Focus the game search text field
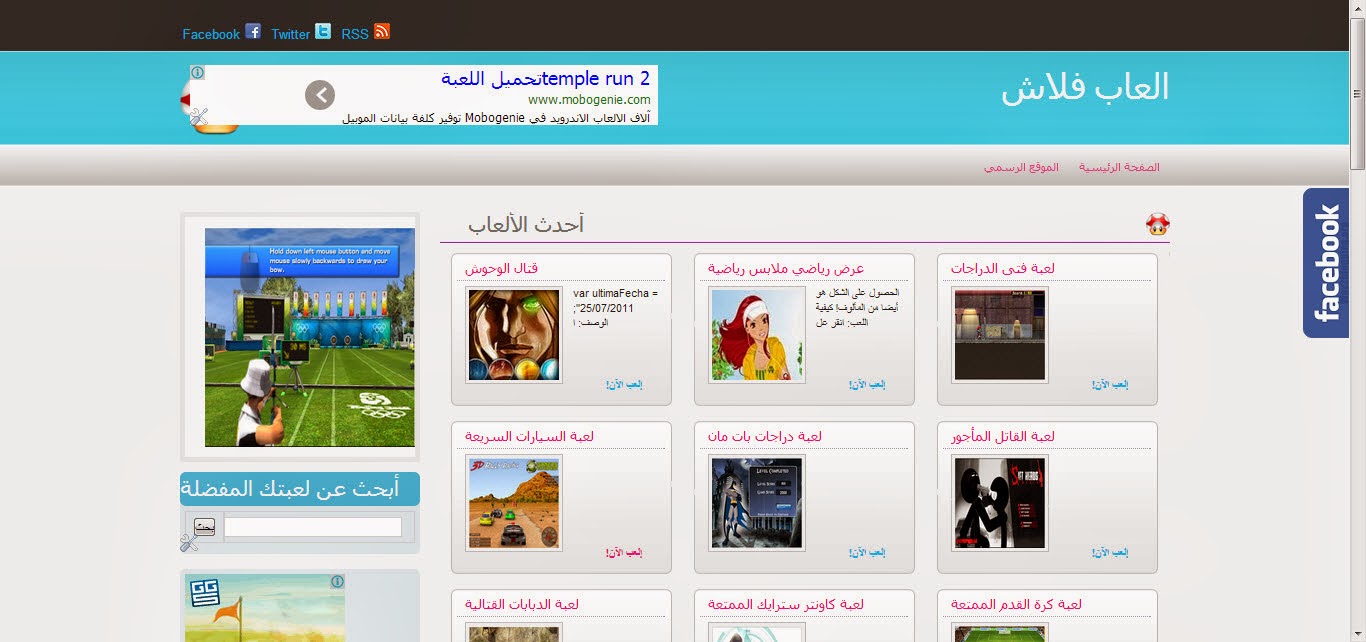The image size is (1366, 642). point(313,527)
